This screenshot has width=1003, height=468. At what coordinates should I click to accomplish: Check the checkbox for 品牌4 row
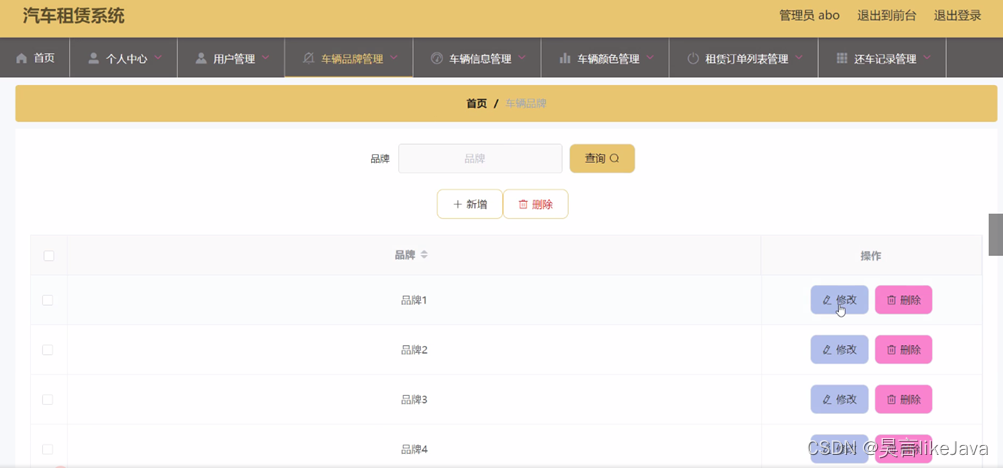(47, 449)
